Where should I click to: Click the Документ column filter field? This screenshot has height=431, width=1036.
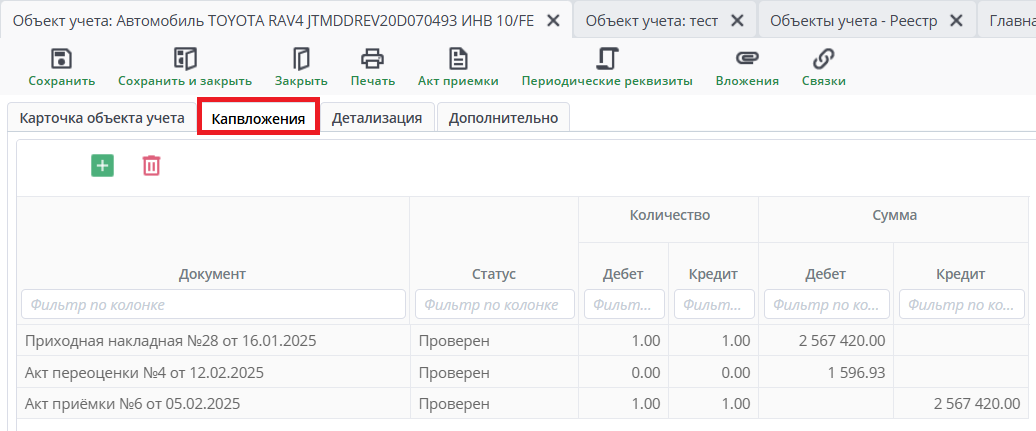point(213,304)
